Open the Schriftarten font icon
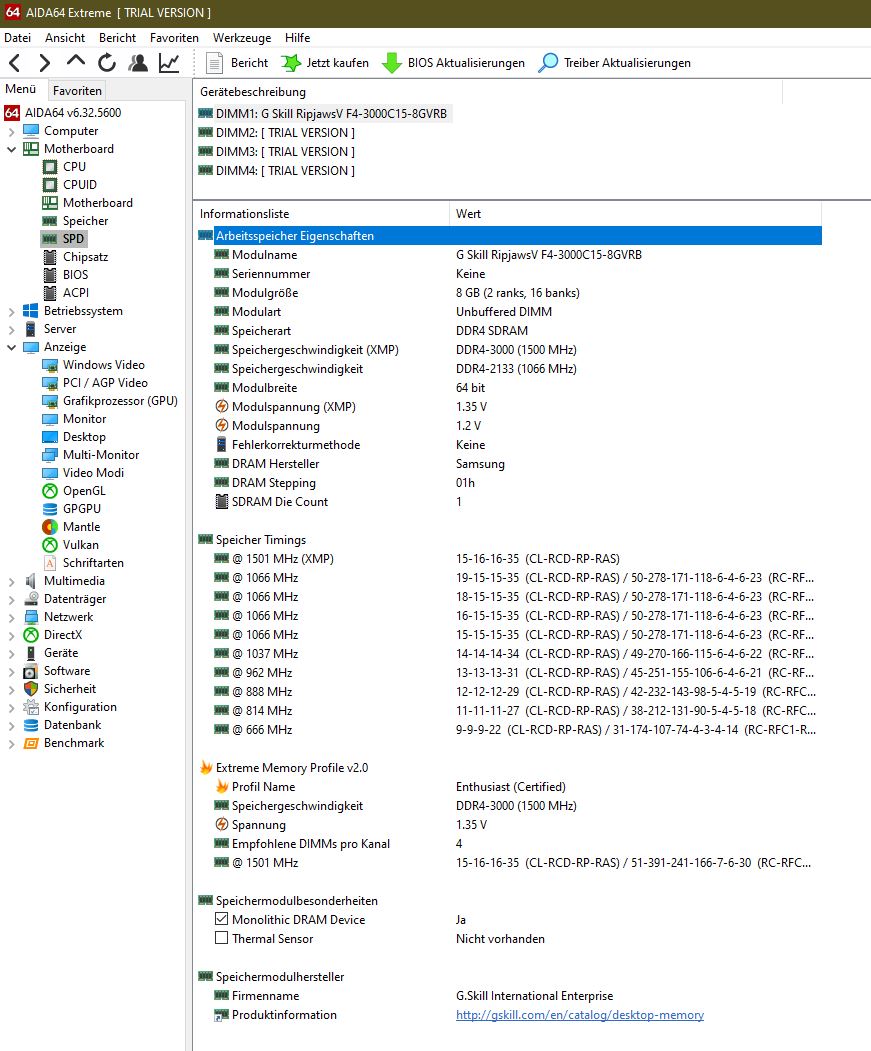 click(x=50, y=563)
